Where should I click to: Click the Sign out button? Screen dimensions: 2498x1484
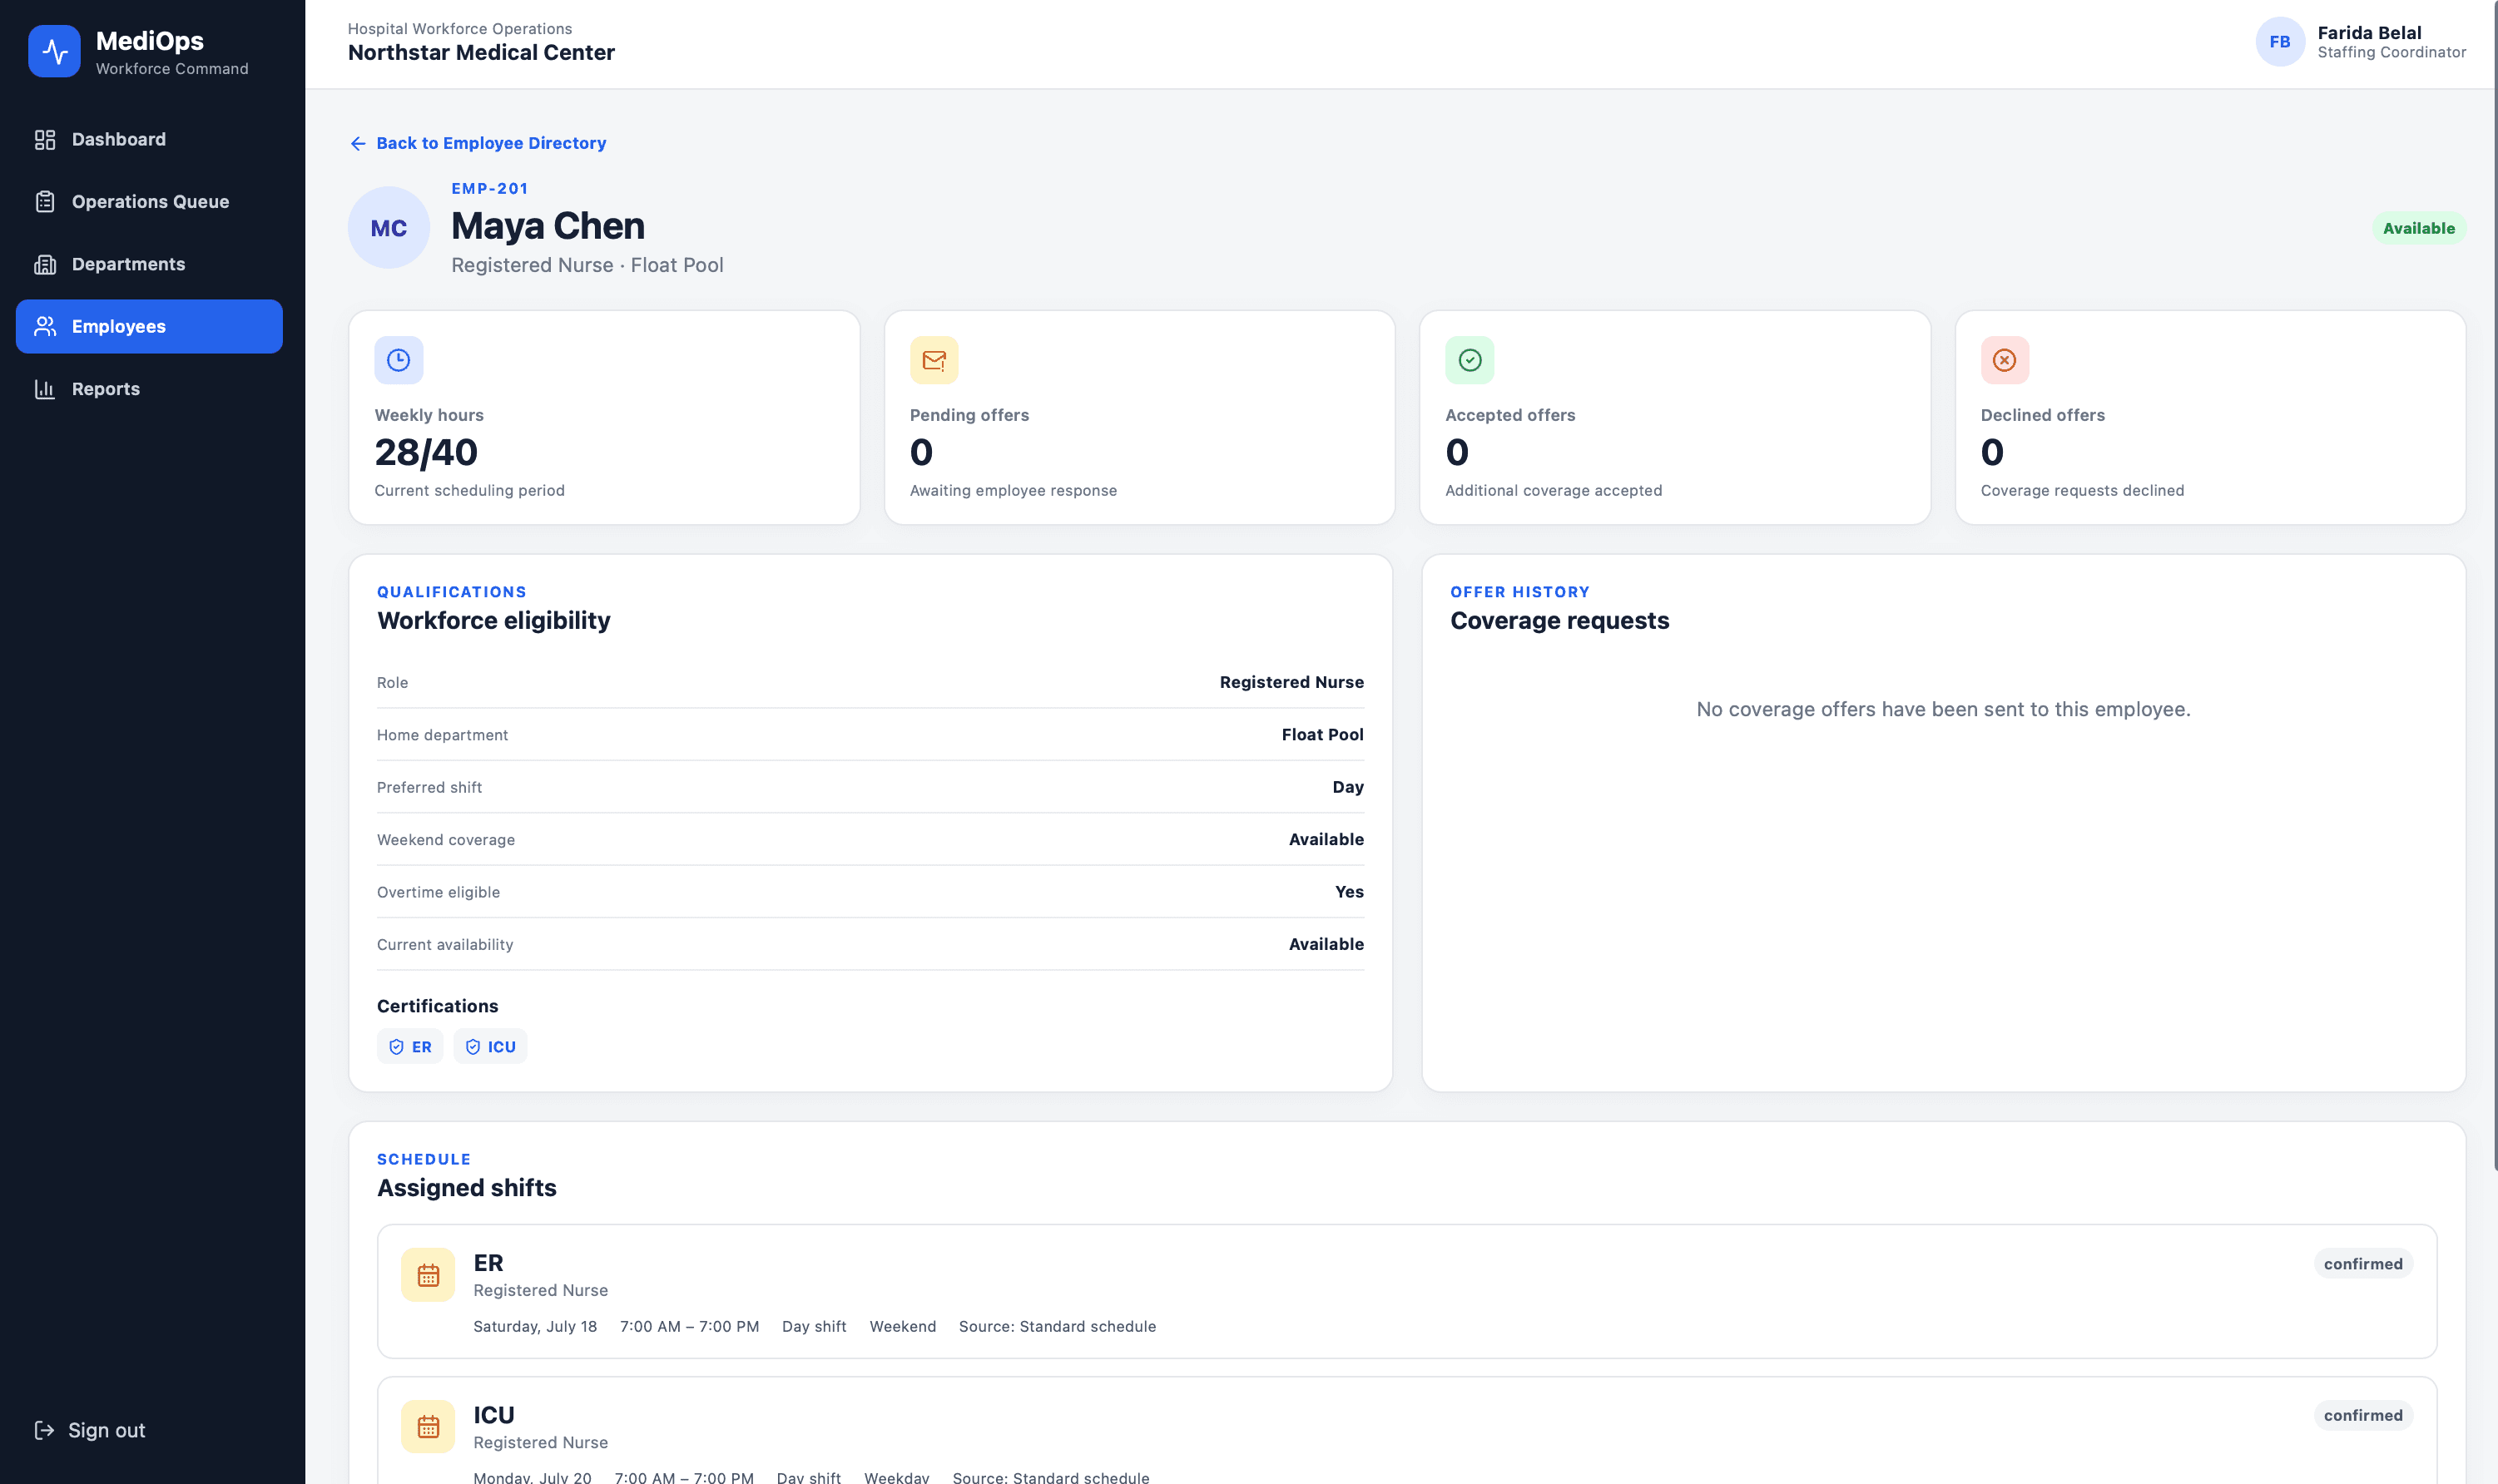[x=89, y=1430]
